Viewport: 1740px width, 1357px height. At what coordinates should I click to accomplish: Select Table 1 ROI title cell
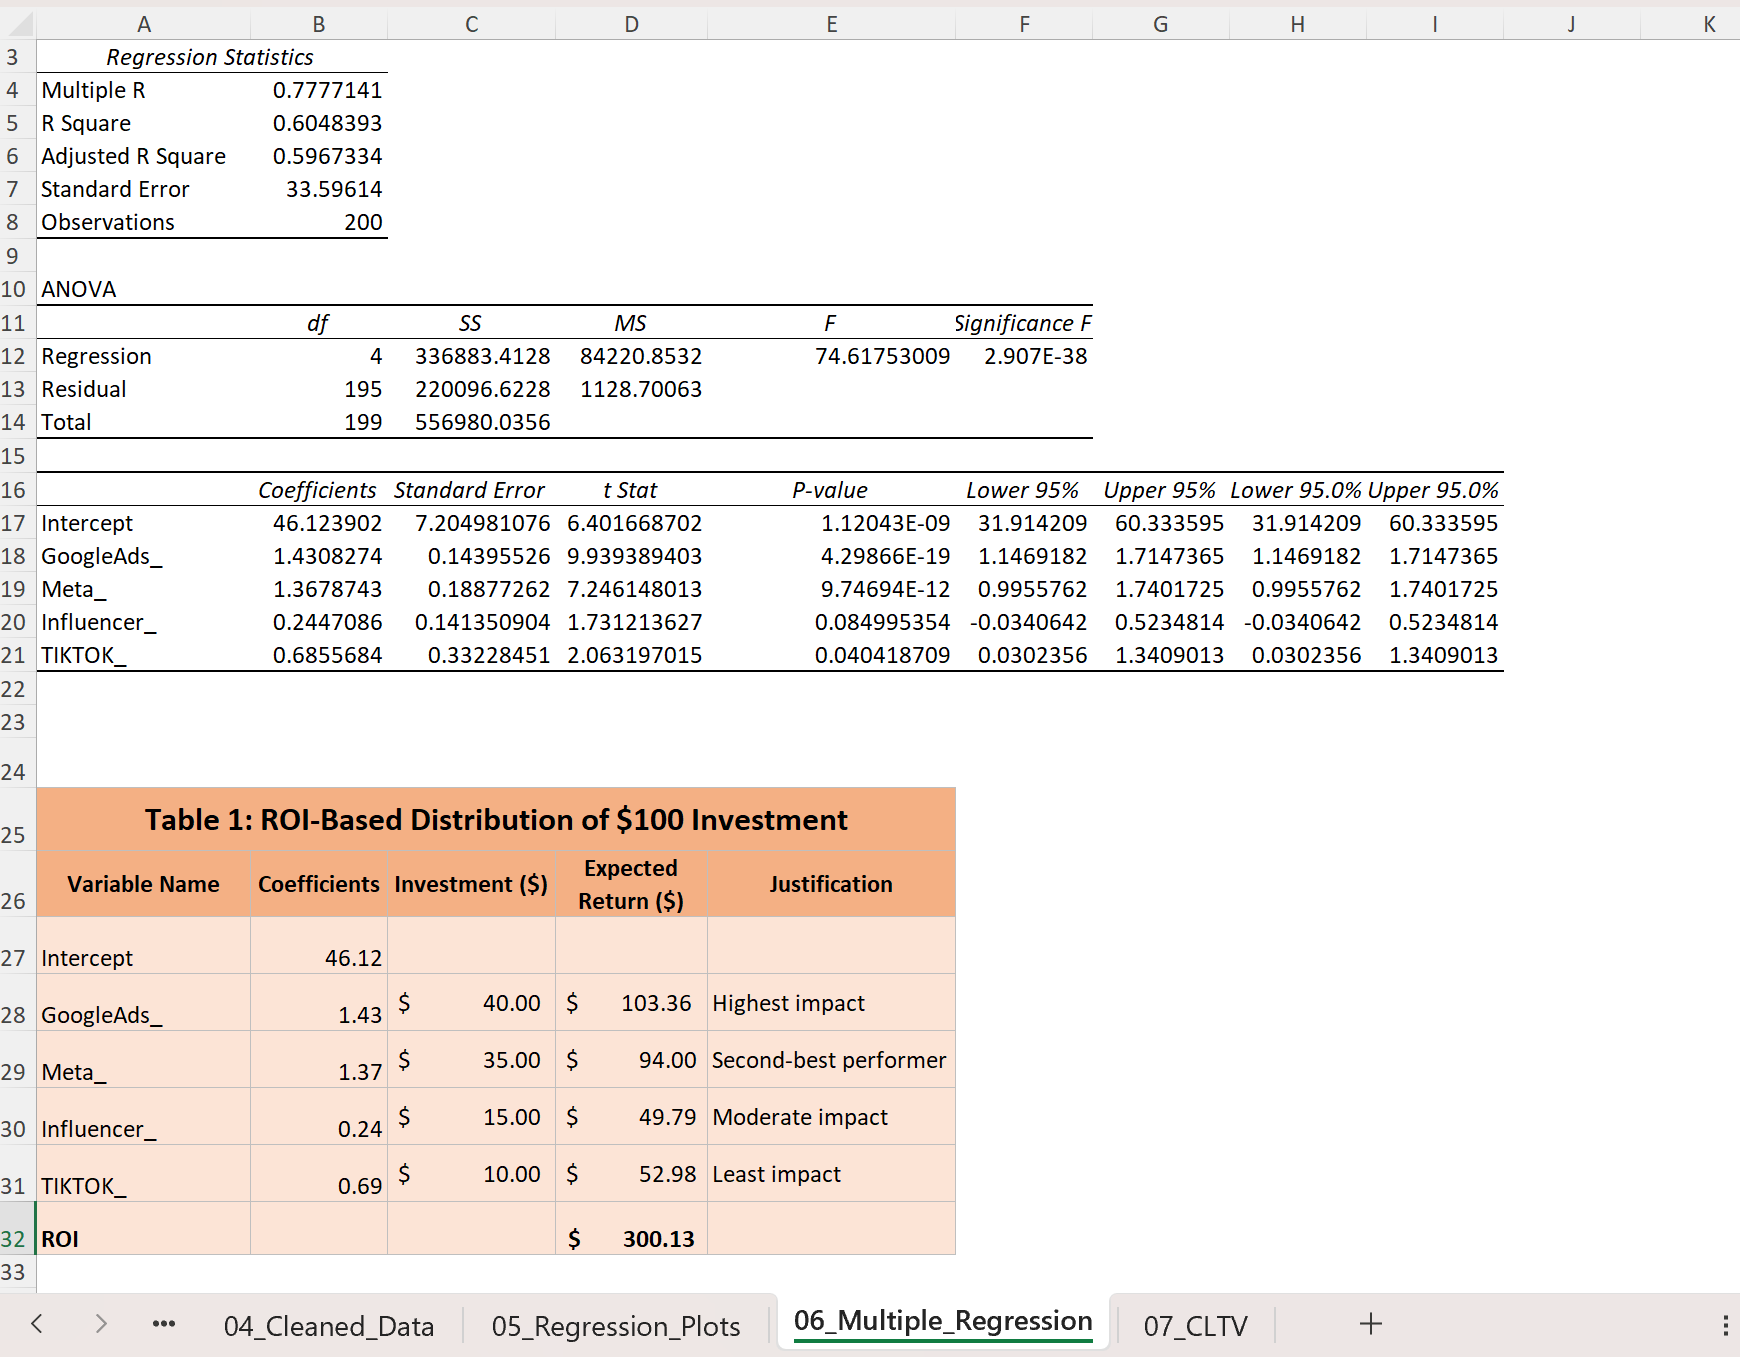coord(496,820)
